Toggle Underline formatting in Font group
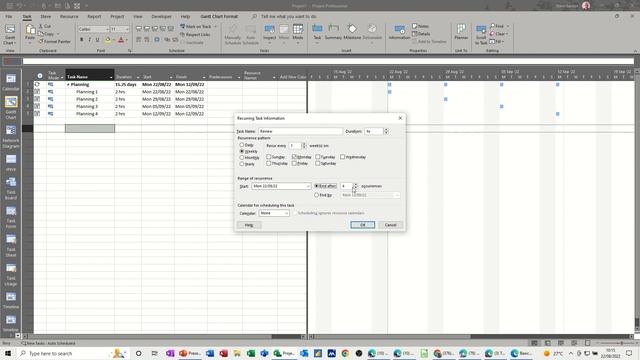The width and height of the screenshot is (640, 360). point(97,40)
